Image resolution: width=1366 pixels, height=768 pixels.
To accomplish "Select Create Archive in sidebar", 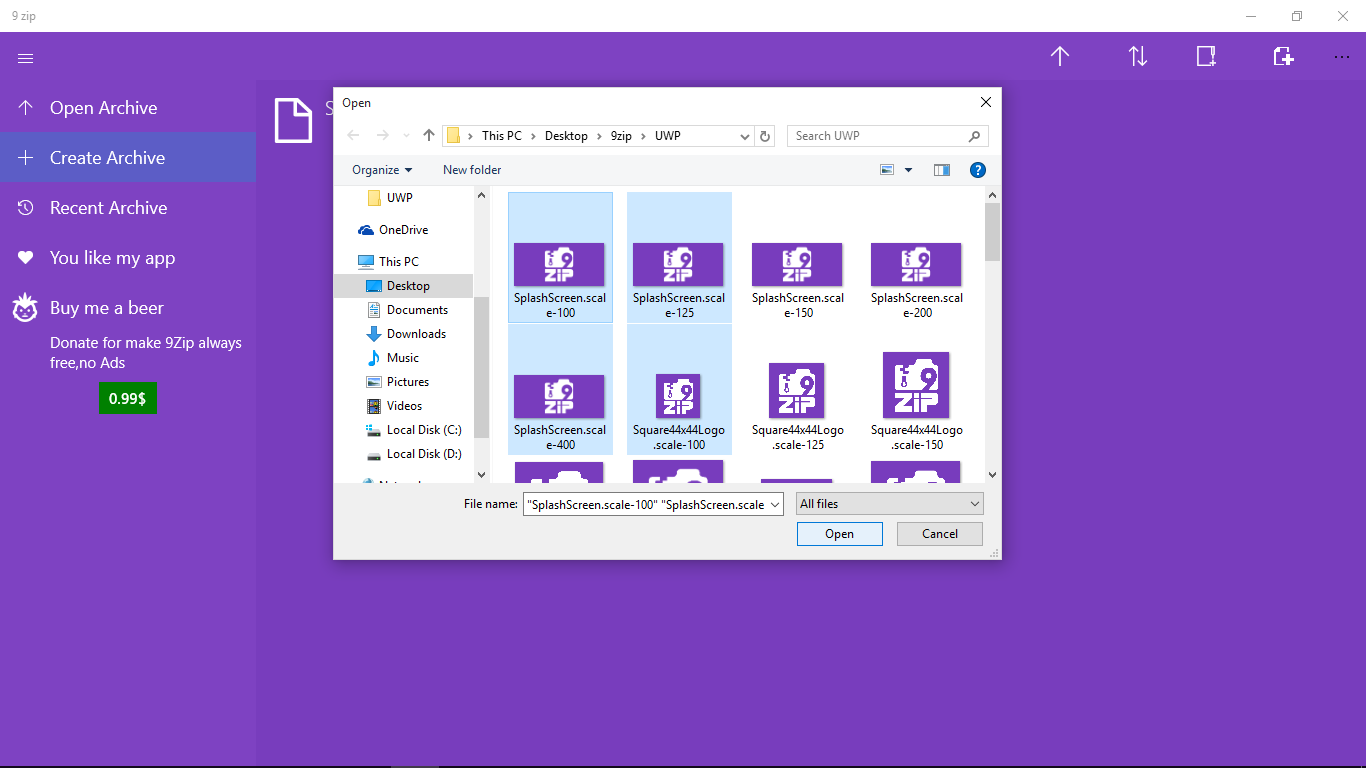I will pyautogui.click(x=128, y=157).
